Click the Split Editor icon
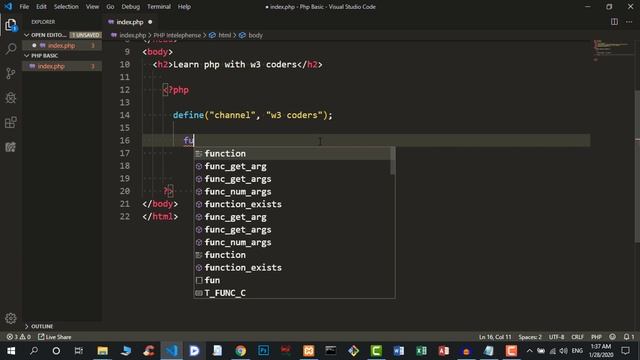This screenshot has height=360, width=640. click(x=614, y=22)
